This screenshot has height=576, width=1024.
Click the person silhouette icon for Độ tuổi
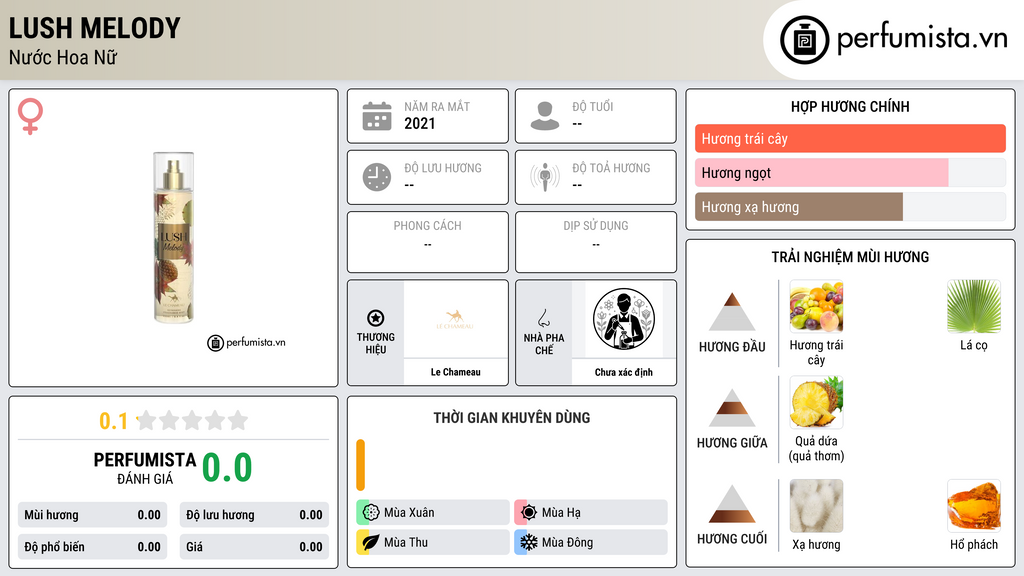tap(545, 116)
